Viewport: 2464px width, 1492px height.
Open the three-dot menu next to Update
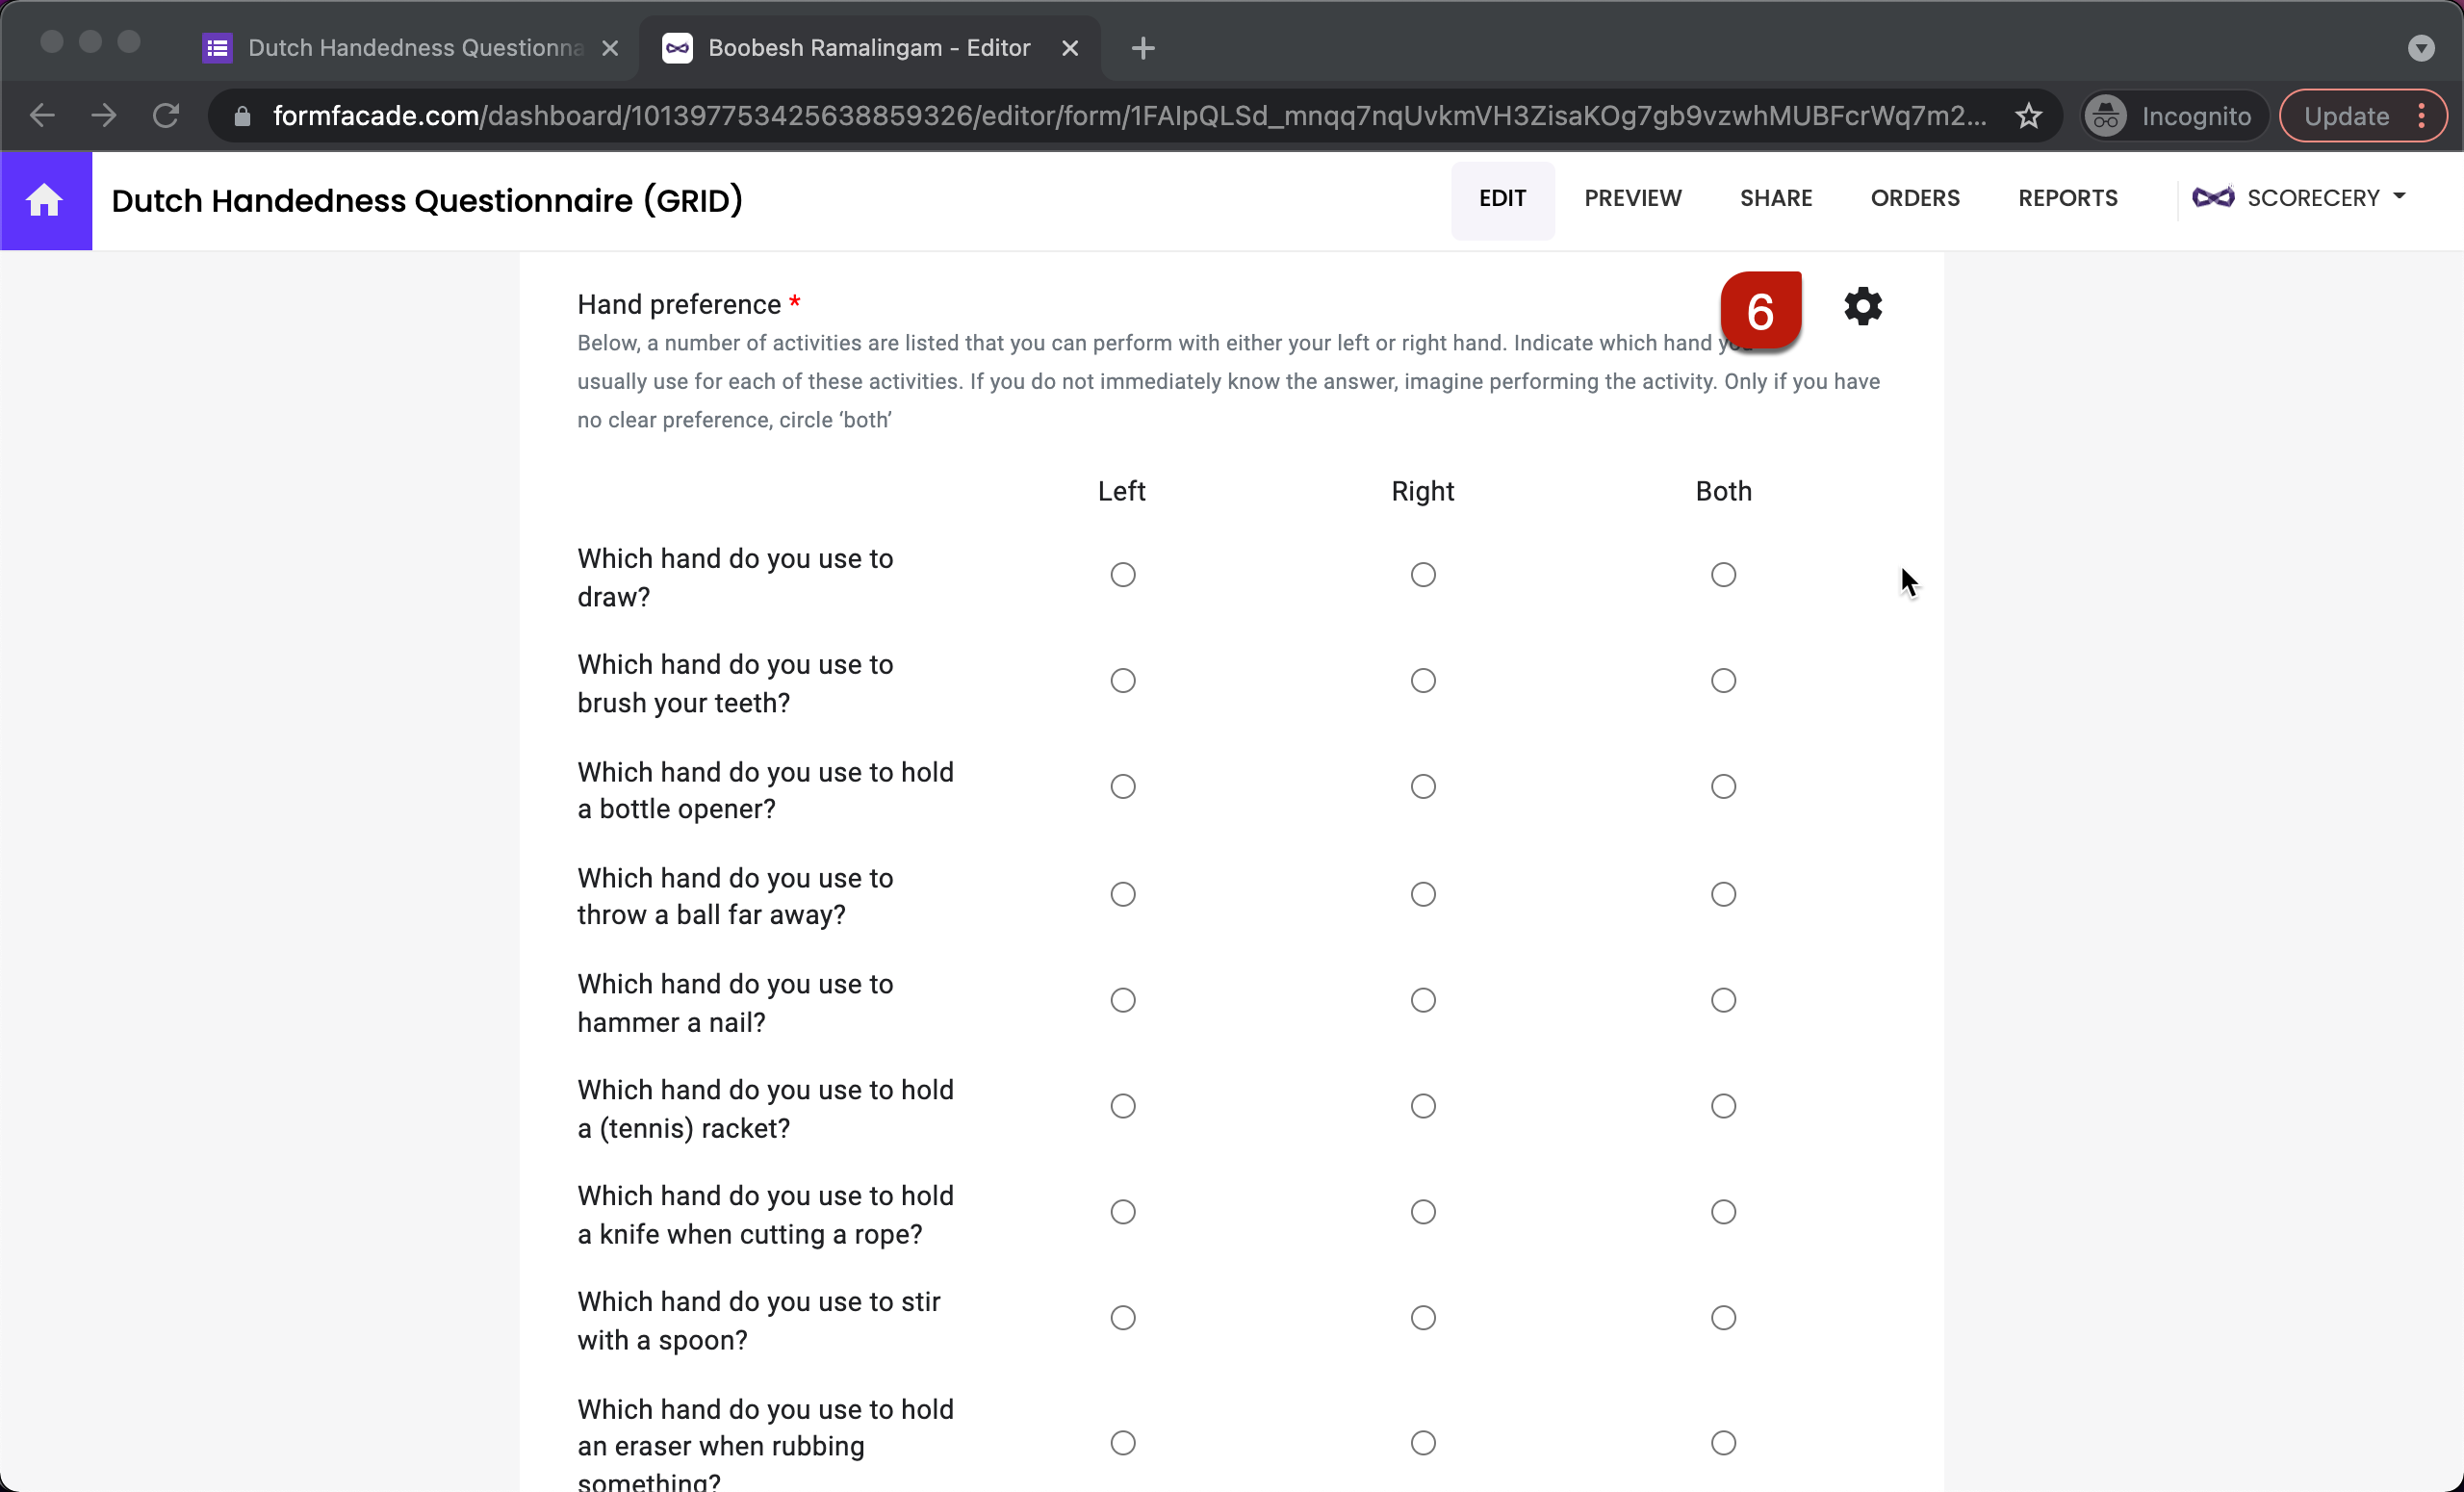click(2424, 115)
